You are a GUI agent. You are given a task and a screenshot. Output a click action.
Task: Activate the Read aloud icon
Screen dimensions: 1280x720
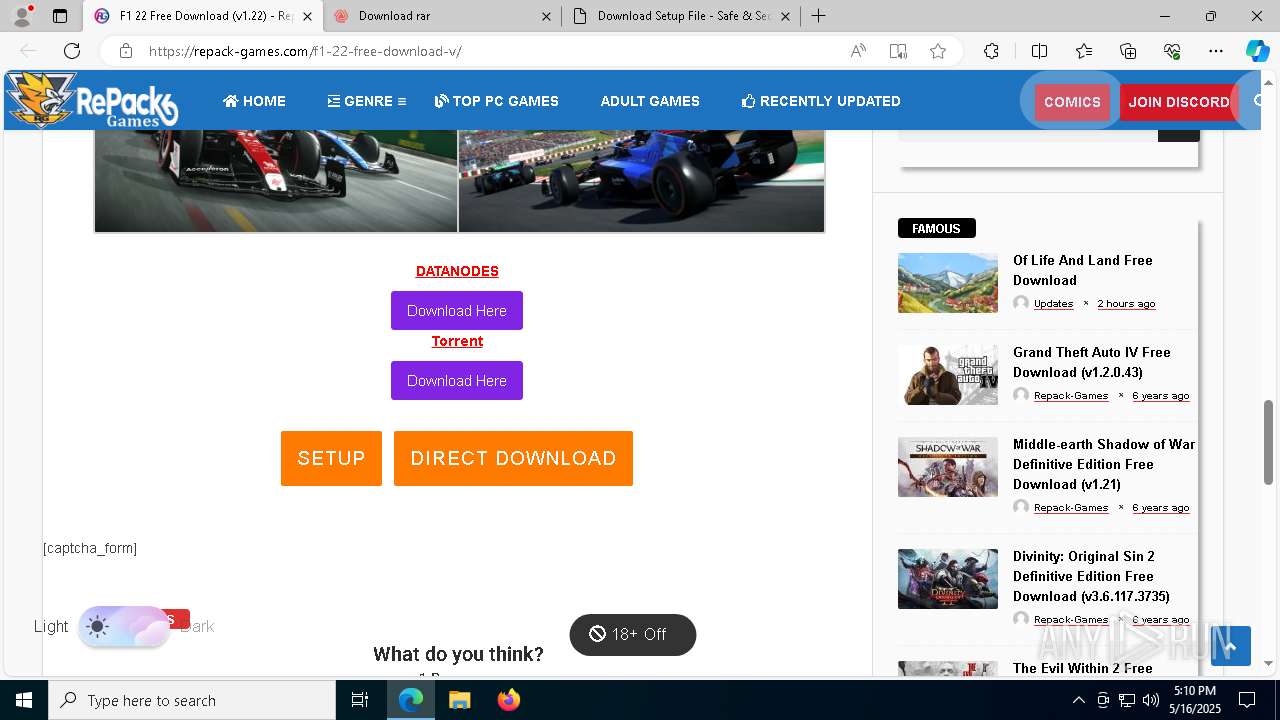point(858,51)
